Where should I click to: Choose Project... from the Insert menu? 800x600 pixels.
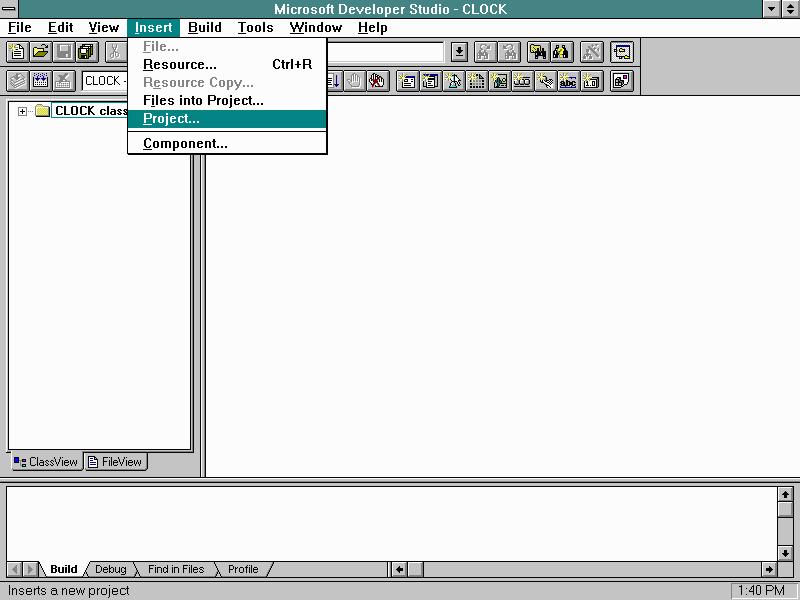click(170, 118)
